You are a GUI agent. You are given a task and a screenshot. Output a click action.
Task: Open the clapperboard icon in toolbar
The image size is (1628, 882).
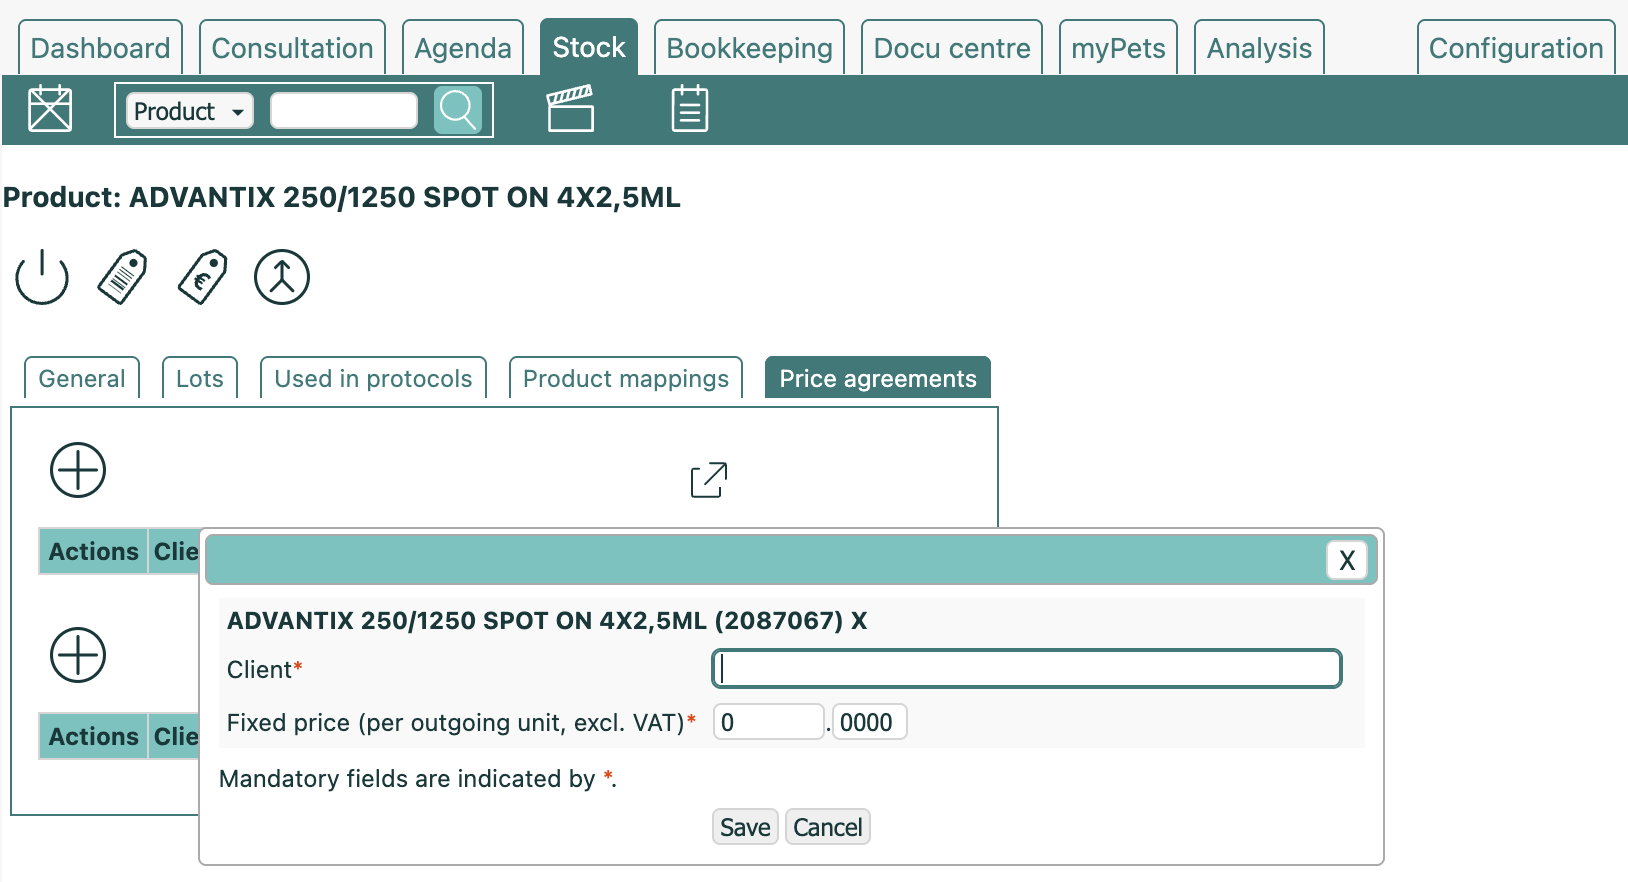[571, 109]
